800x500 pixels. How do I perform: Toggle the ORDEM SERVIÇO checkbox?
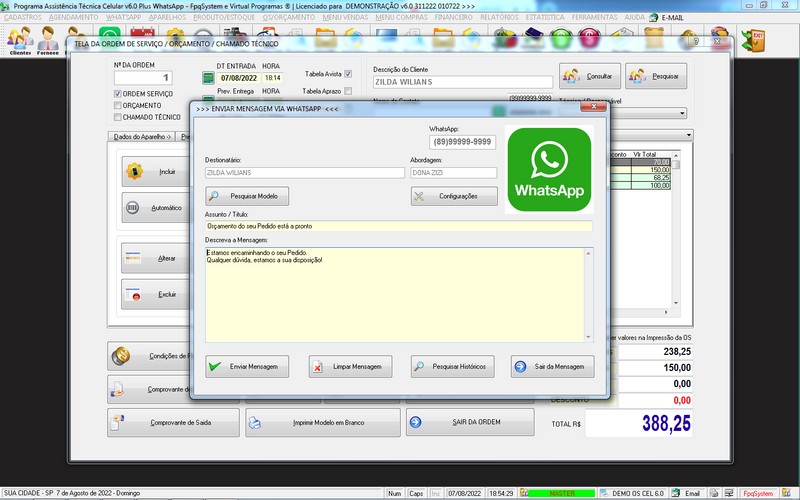(117, 94)
